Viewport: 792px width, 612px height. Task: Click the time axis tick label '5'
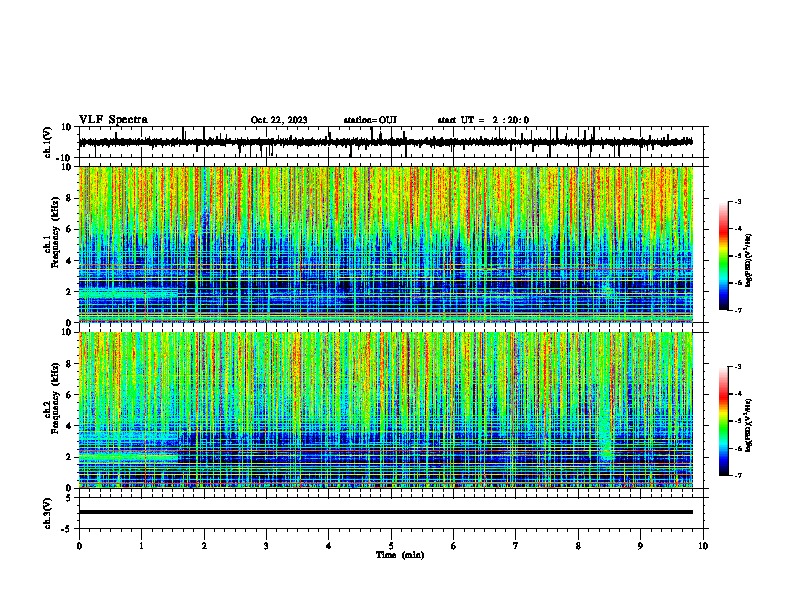pyautogui.click(x=391, y=546)
